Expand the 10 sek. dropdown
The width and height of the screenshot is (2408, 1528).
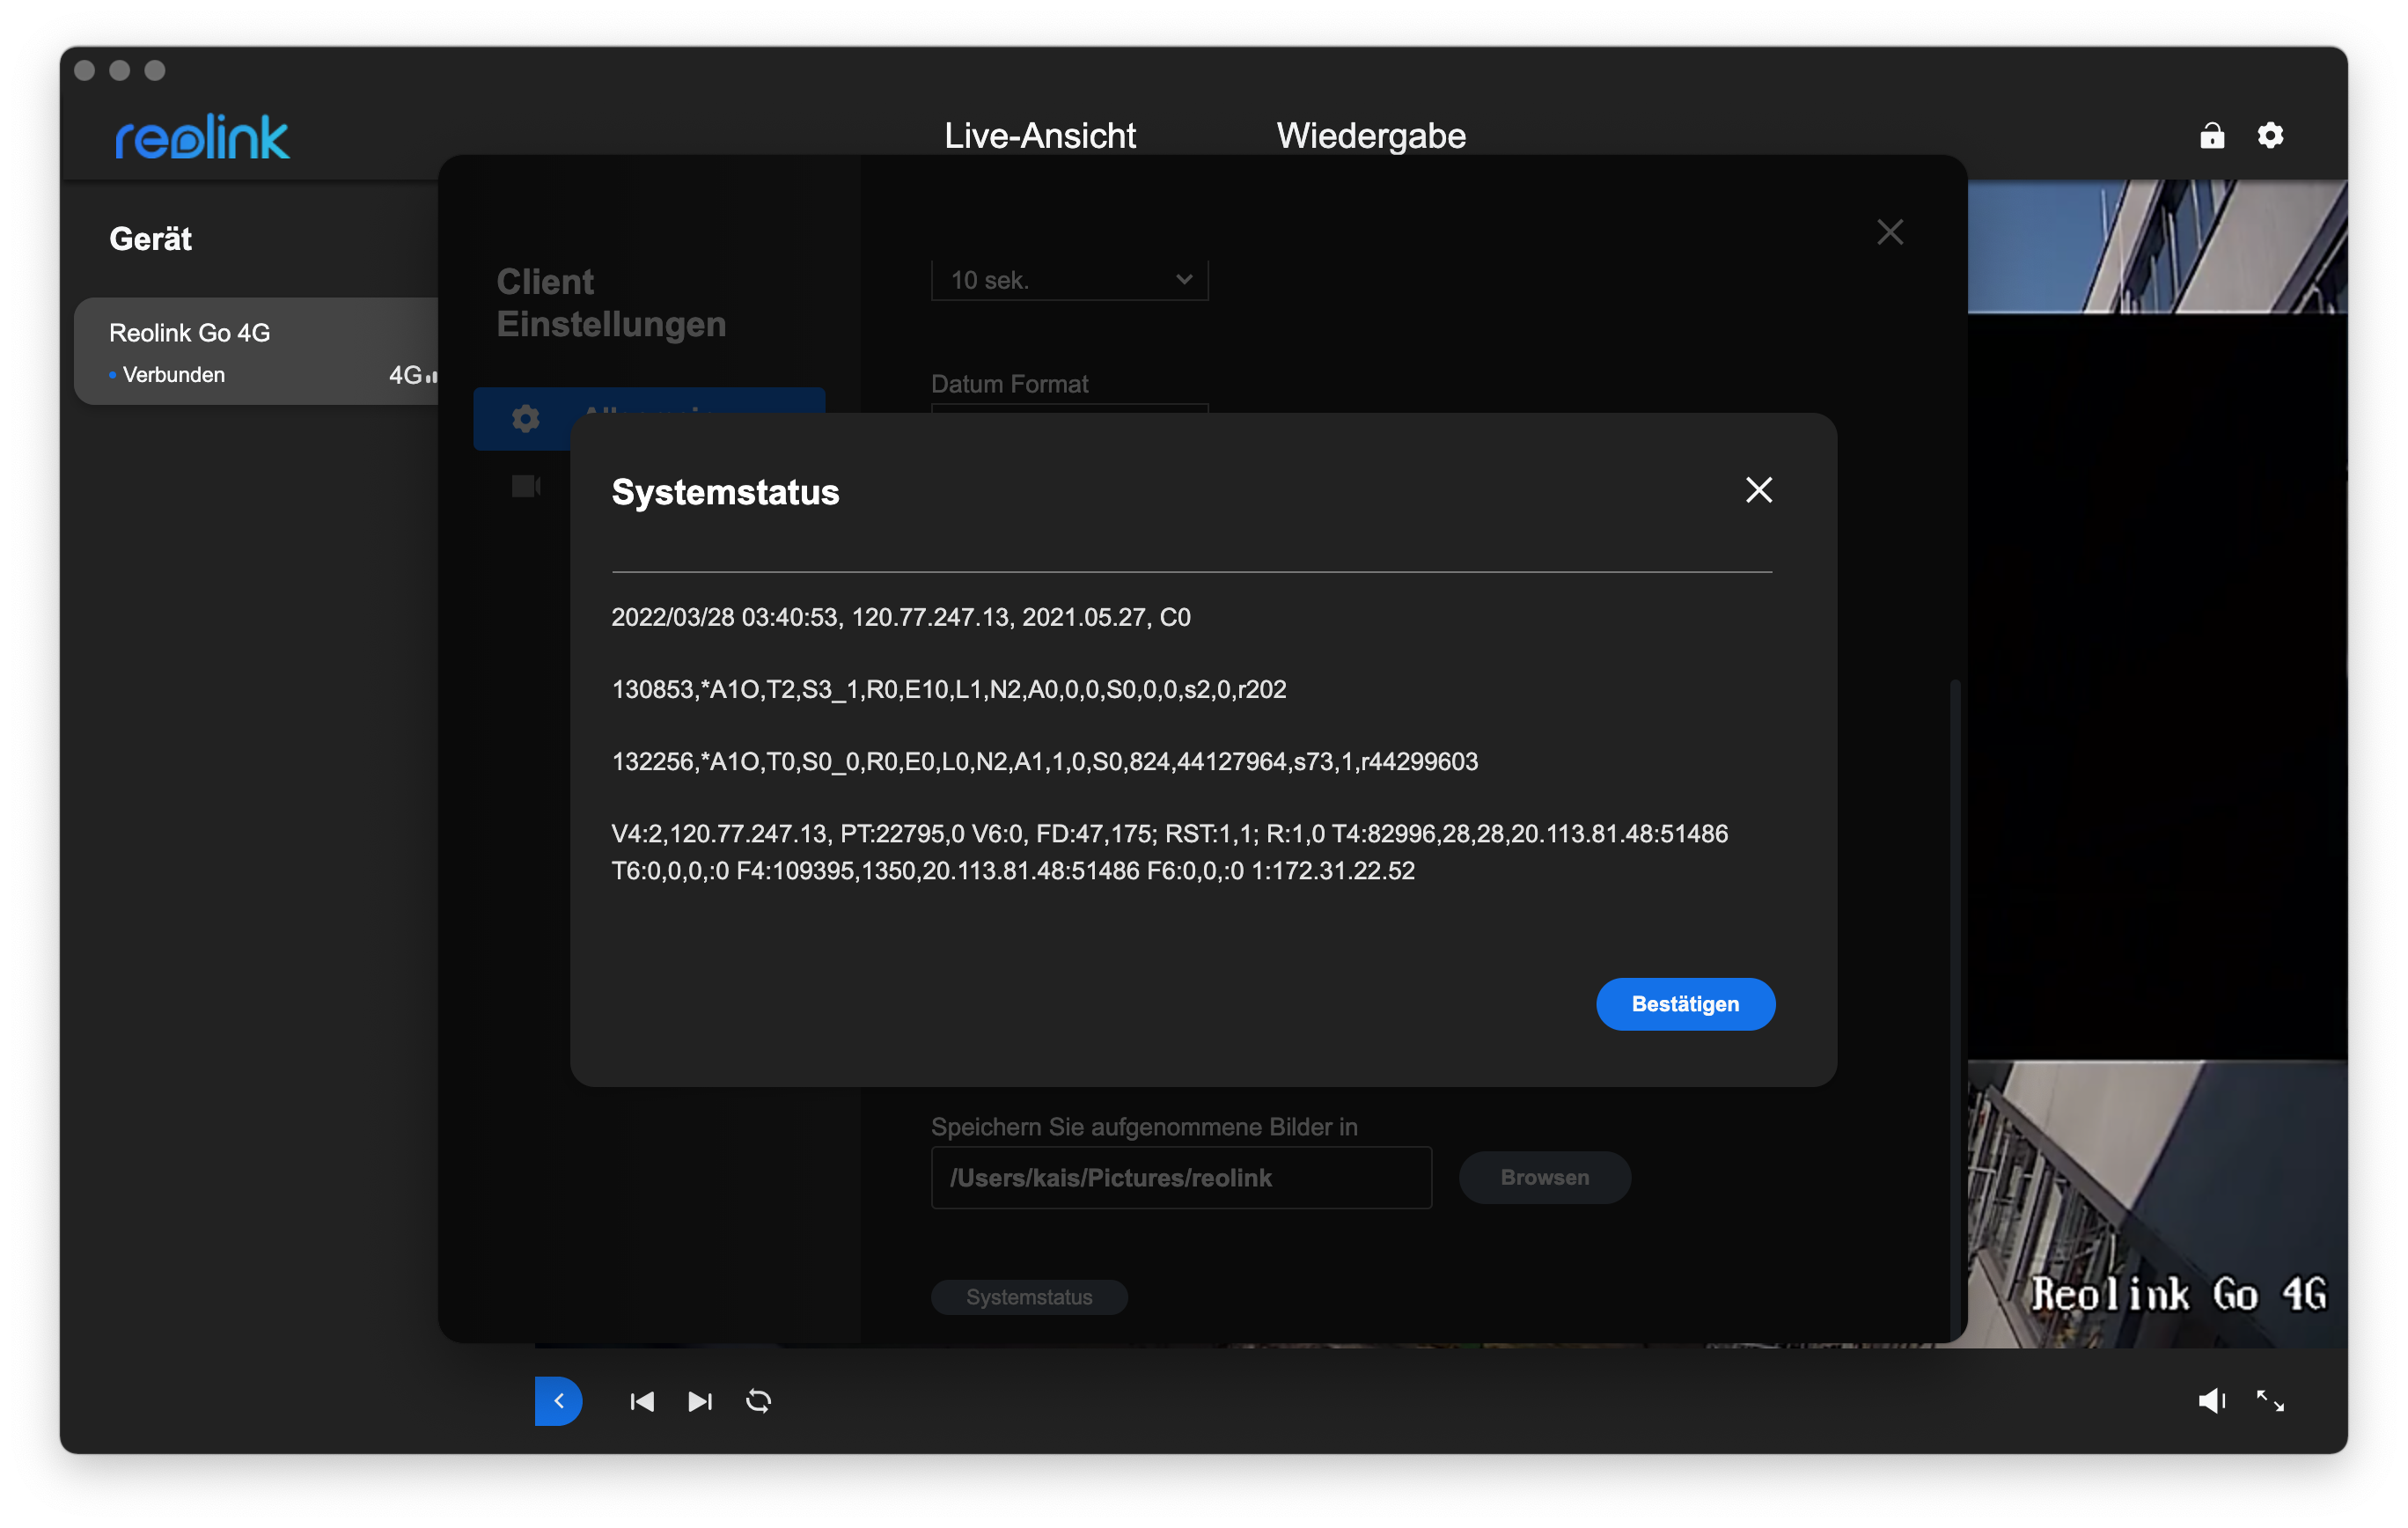(1069, 280)
